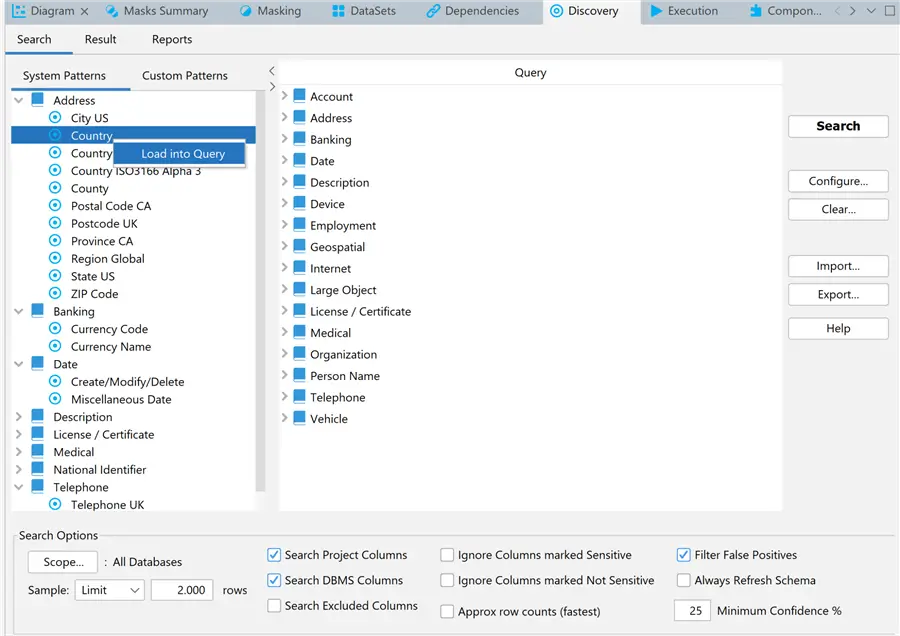Viewport: 900px width, 636px height.
Task: Click the Postal Code CA pattern icon
Action: [55, 205]
